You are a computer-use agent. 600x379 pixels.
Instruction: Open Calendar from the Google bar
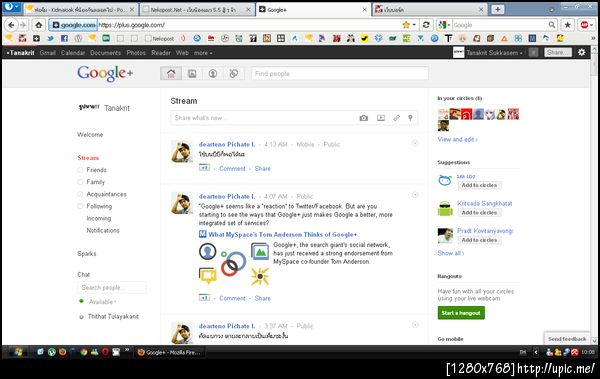73,53
